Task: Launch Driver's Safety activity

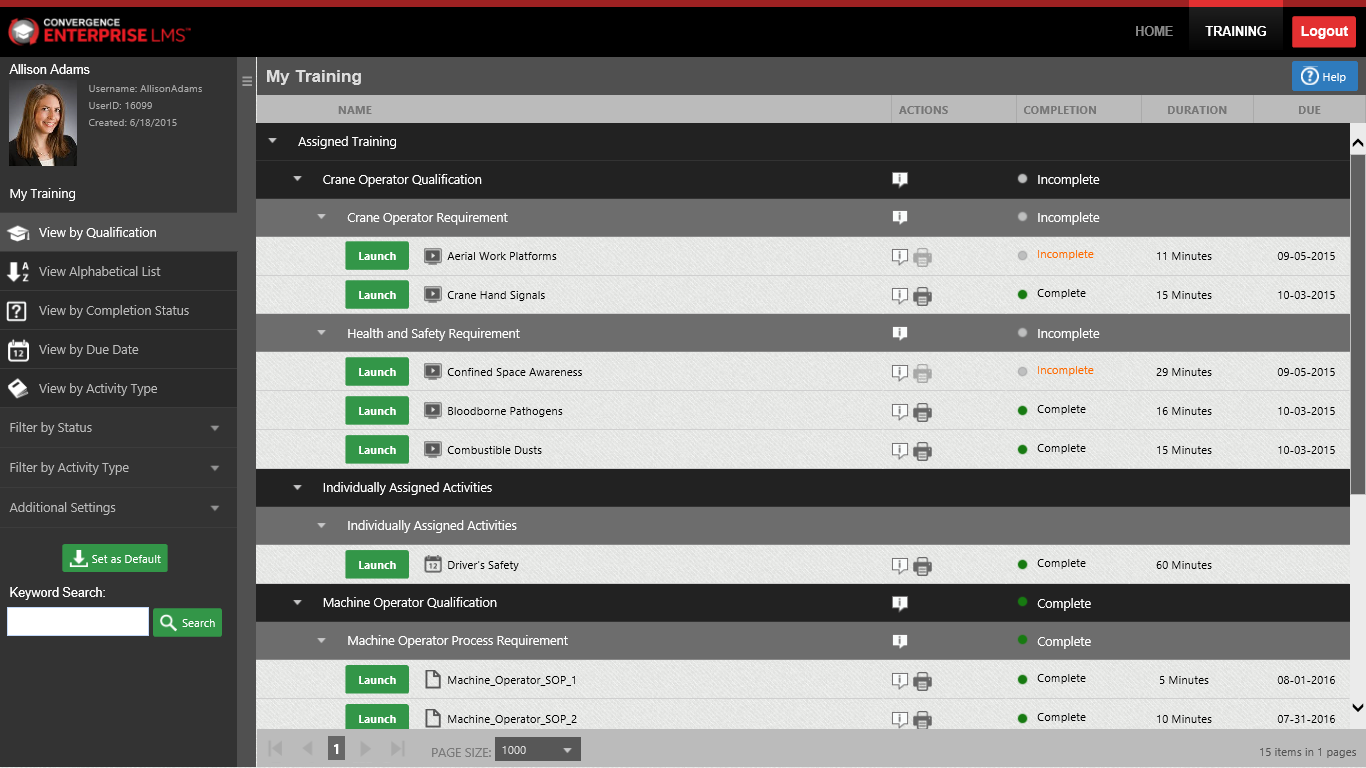Action: (377, 565)
